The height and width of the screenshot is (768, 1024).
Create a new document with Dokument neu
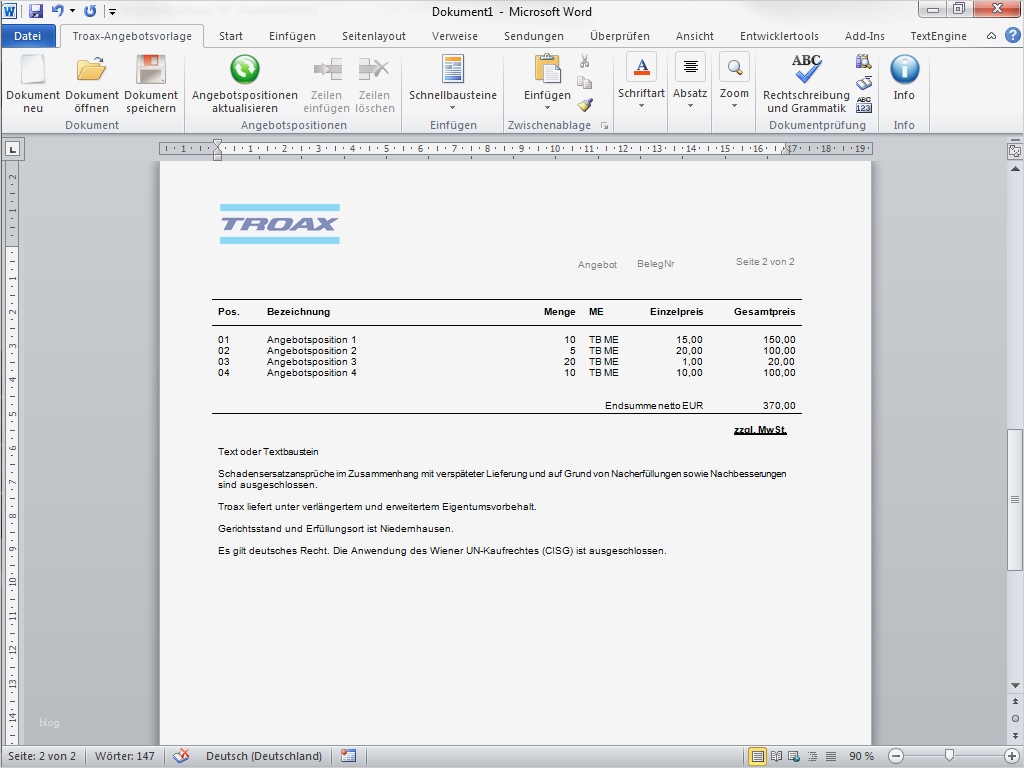(33, 84)
